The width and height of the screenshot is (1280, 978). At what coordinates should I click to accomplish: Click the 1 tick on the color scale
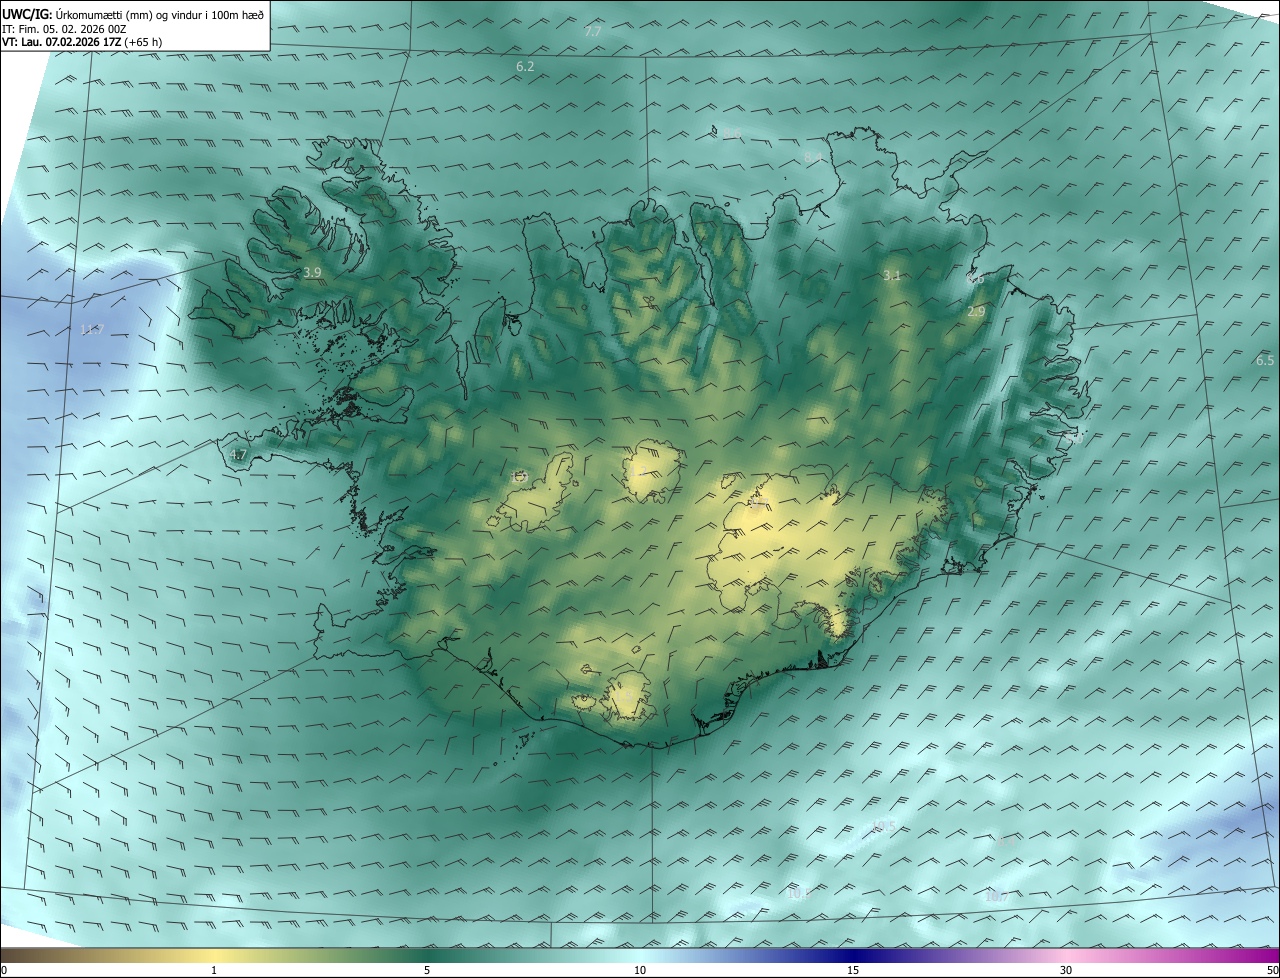[x=214, y=970]
